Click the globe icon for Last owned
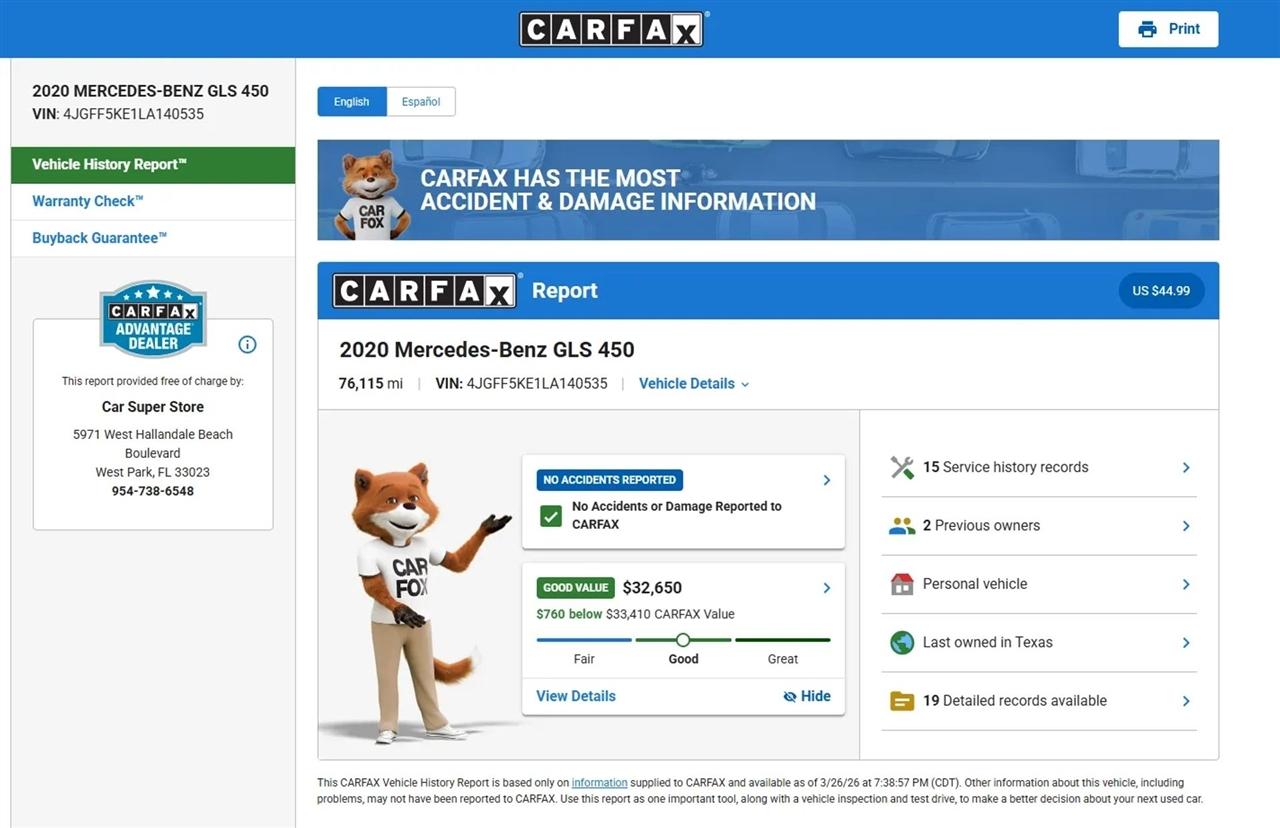 [902, 643]
